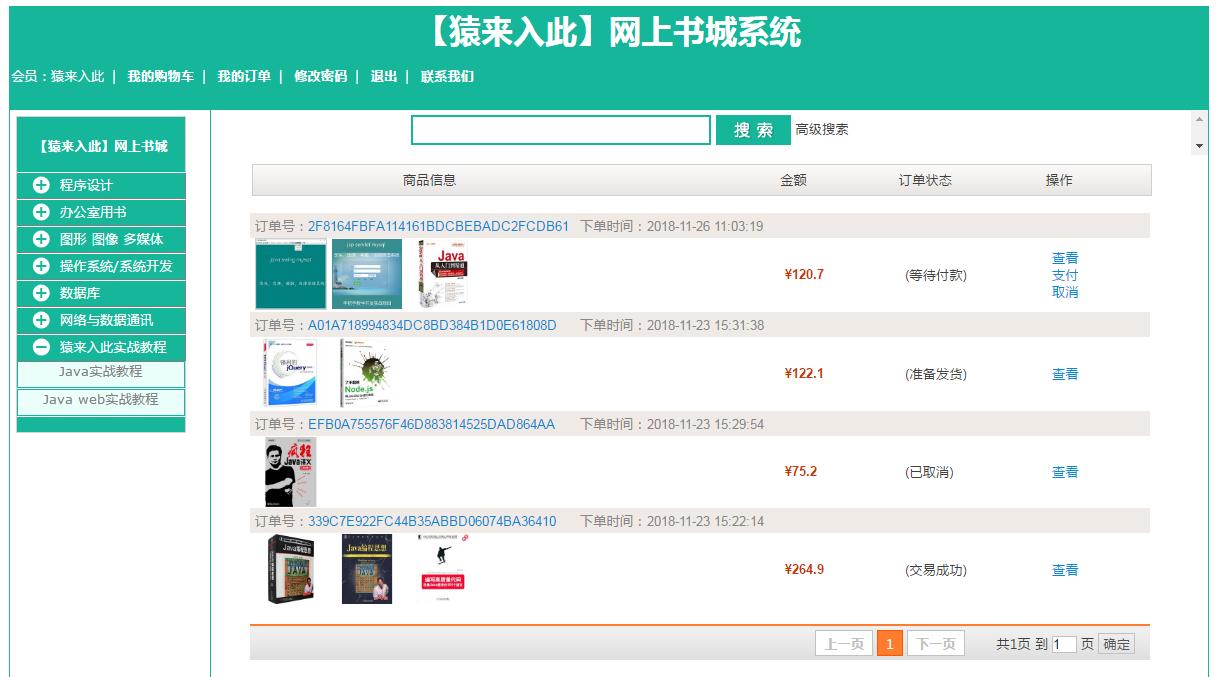View the 交易成功 order via 查看
The height and width of the screenshot is (677, 1218).
1065,569
